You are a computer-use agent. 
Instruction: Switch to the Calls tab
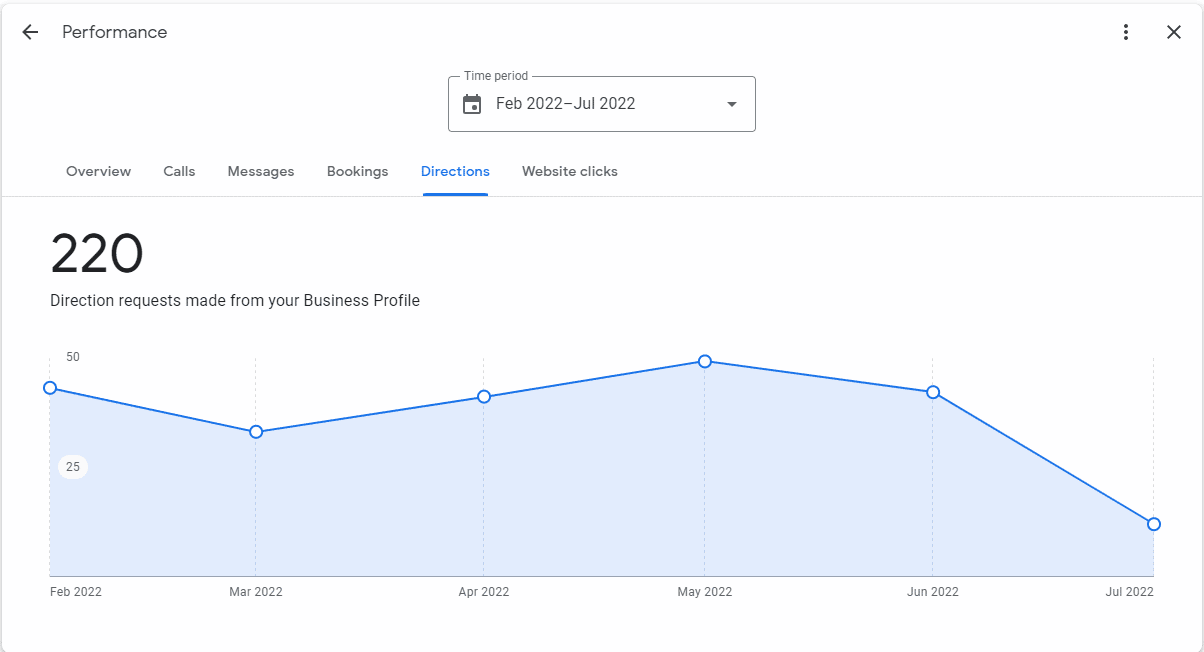(179, 171)
